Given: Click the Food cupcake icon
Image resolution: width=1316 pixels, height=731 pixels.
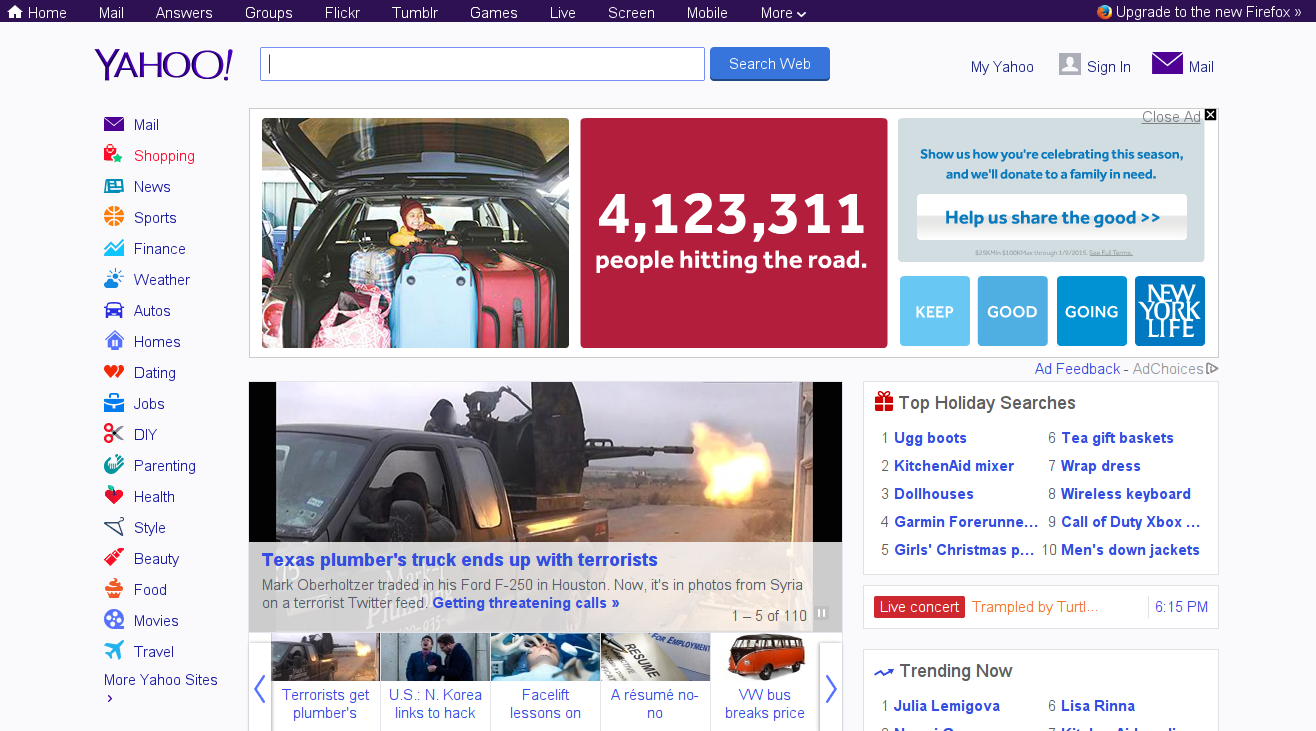Looking at the screenshot, I should coord(114,589).
